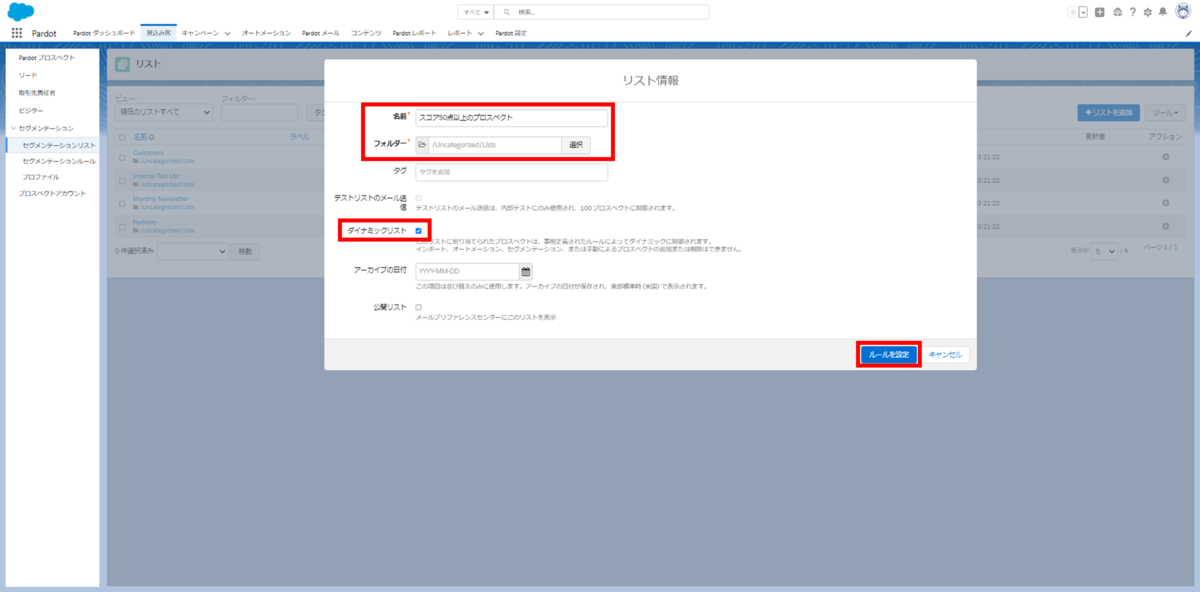This screenshot has height=592, width=1200.
Task: Toggle the select-all checkbox in list header
Action: (123, 137)
